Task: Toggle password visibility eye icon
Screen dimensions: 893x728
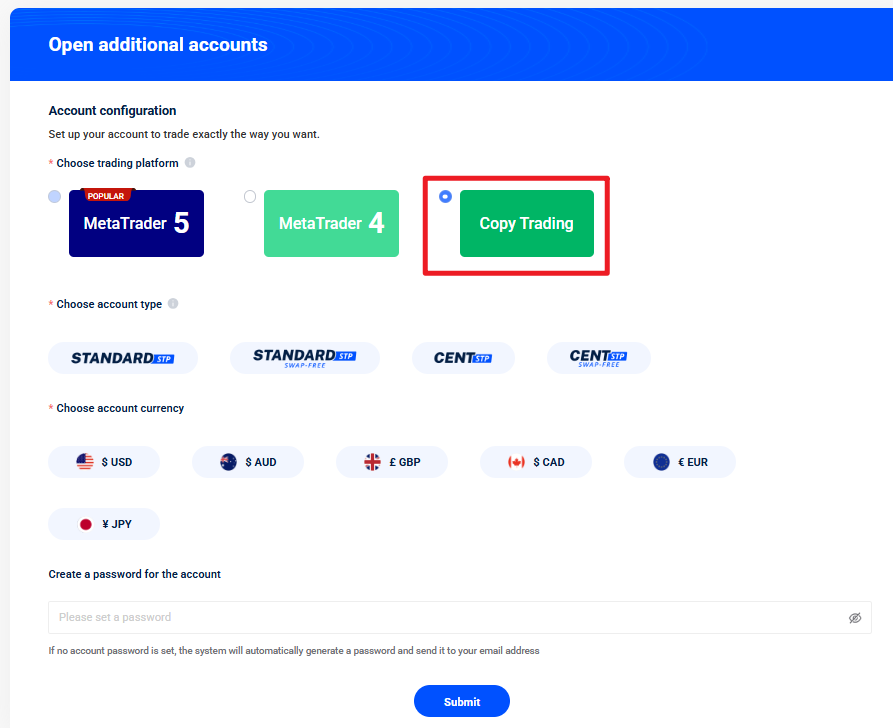Action: coord(855,618)
